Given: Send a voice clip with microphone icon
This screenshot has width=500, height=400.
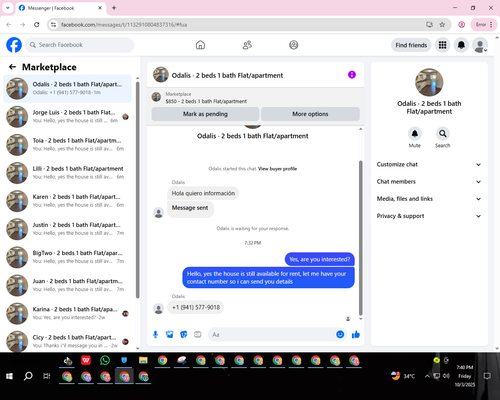Looking at the screenshot, I should pos(155,334).
